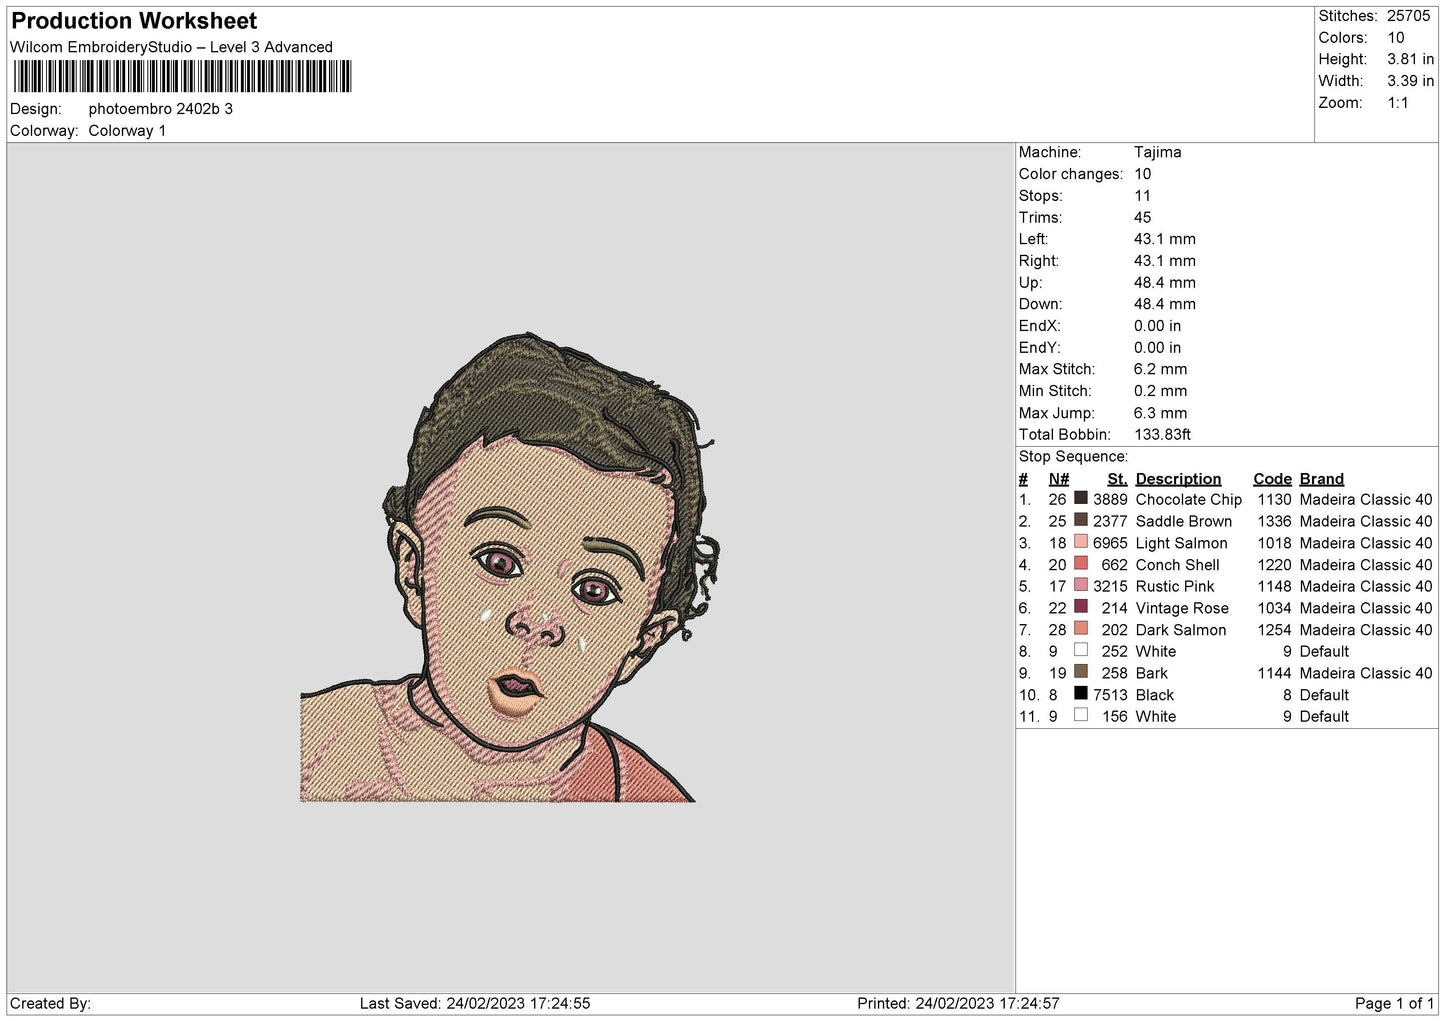The width and height of the screenshot is (1445, 1021).
Task: Click the 'Conch Shell' description text
Action: click(x=1177, y=565)
